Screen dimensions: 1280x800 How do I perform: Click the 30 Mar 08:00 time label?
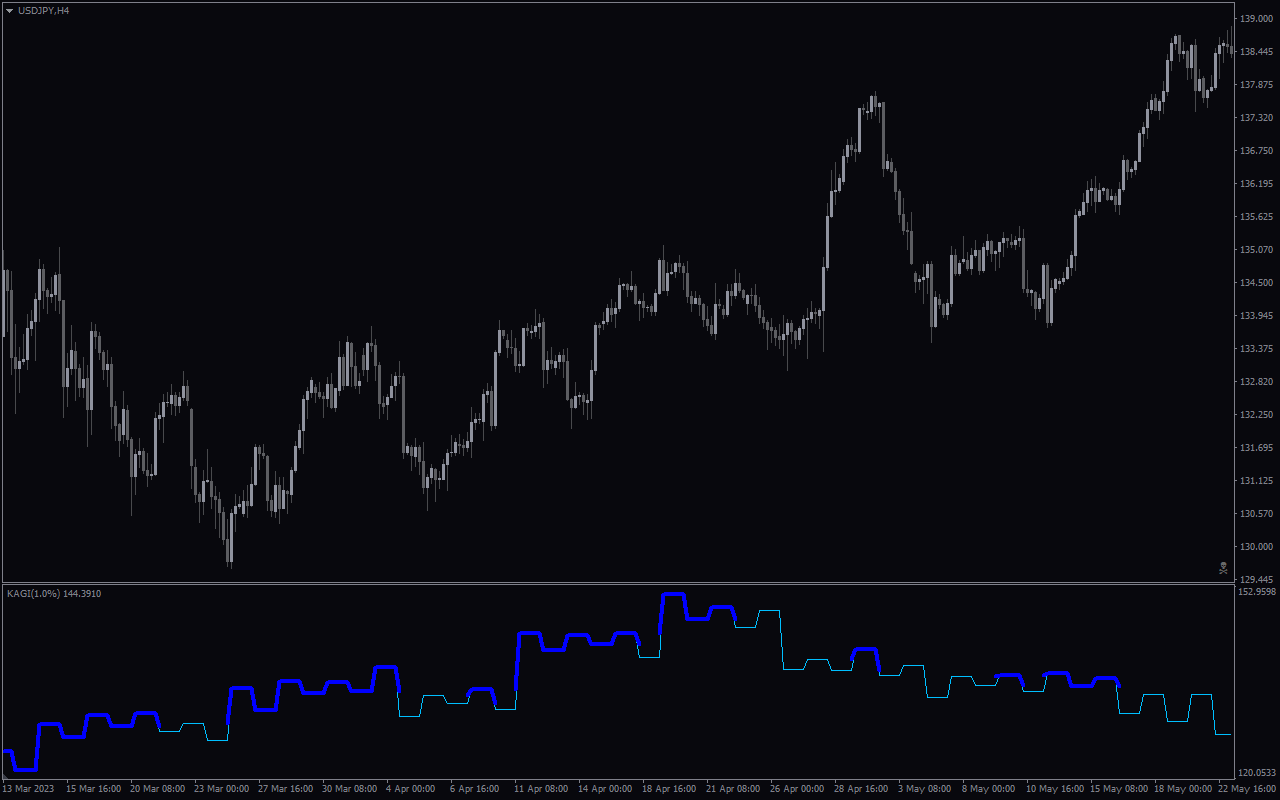(350, 789)
